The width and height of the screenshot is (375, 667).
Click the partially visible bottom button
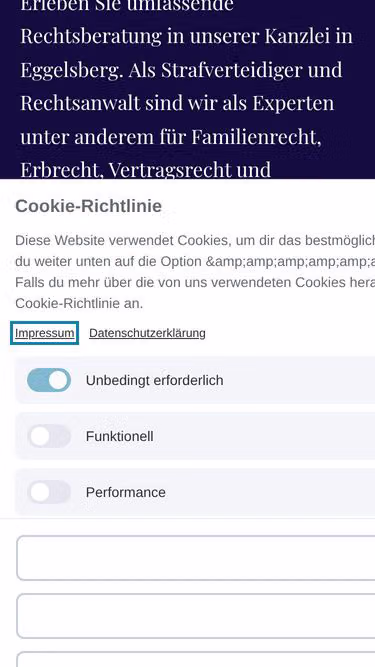click(x=196, y=659)
